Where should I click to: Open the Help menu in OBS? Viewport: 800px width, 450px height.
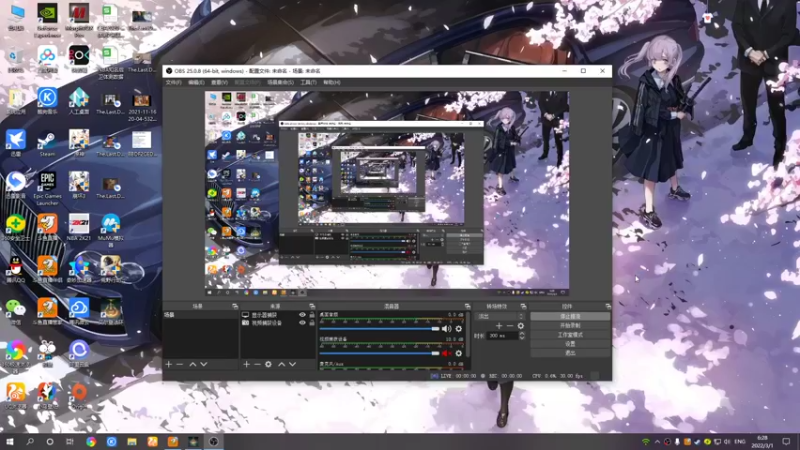pyautogui.click(x=332, y=82)
